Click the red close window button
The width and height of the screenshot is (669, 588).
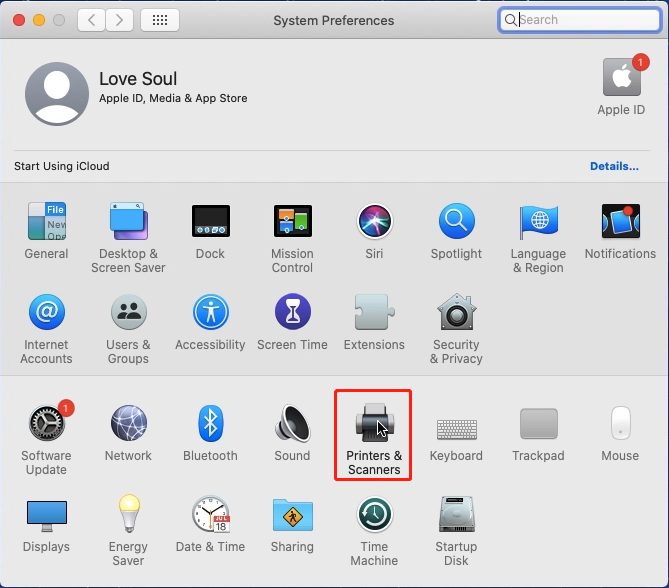pyautogui.click(x=19, y=20)
